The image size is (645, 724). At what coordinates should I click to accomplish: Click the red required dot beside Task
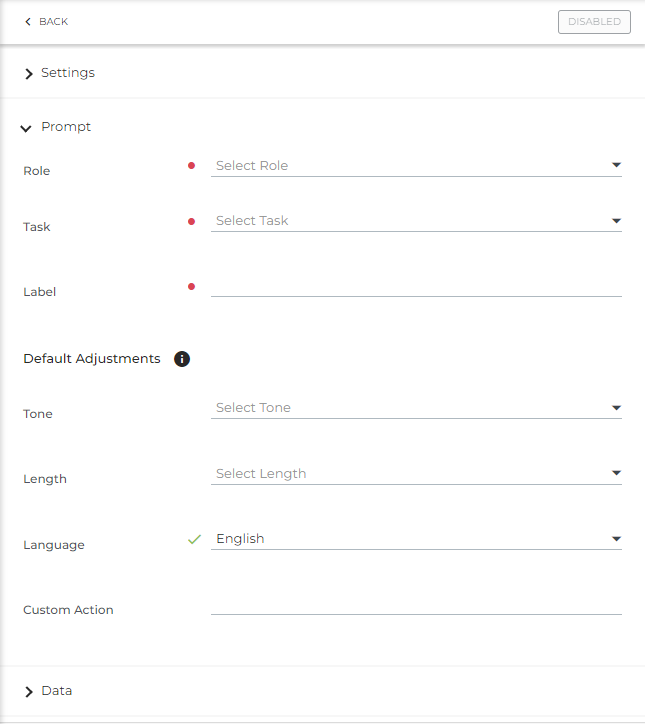[191, 221]
